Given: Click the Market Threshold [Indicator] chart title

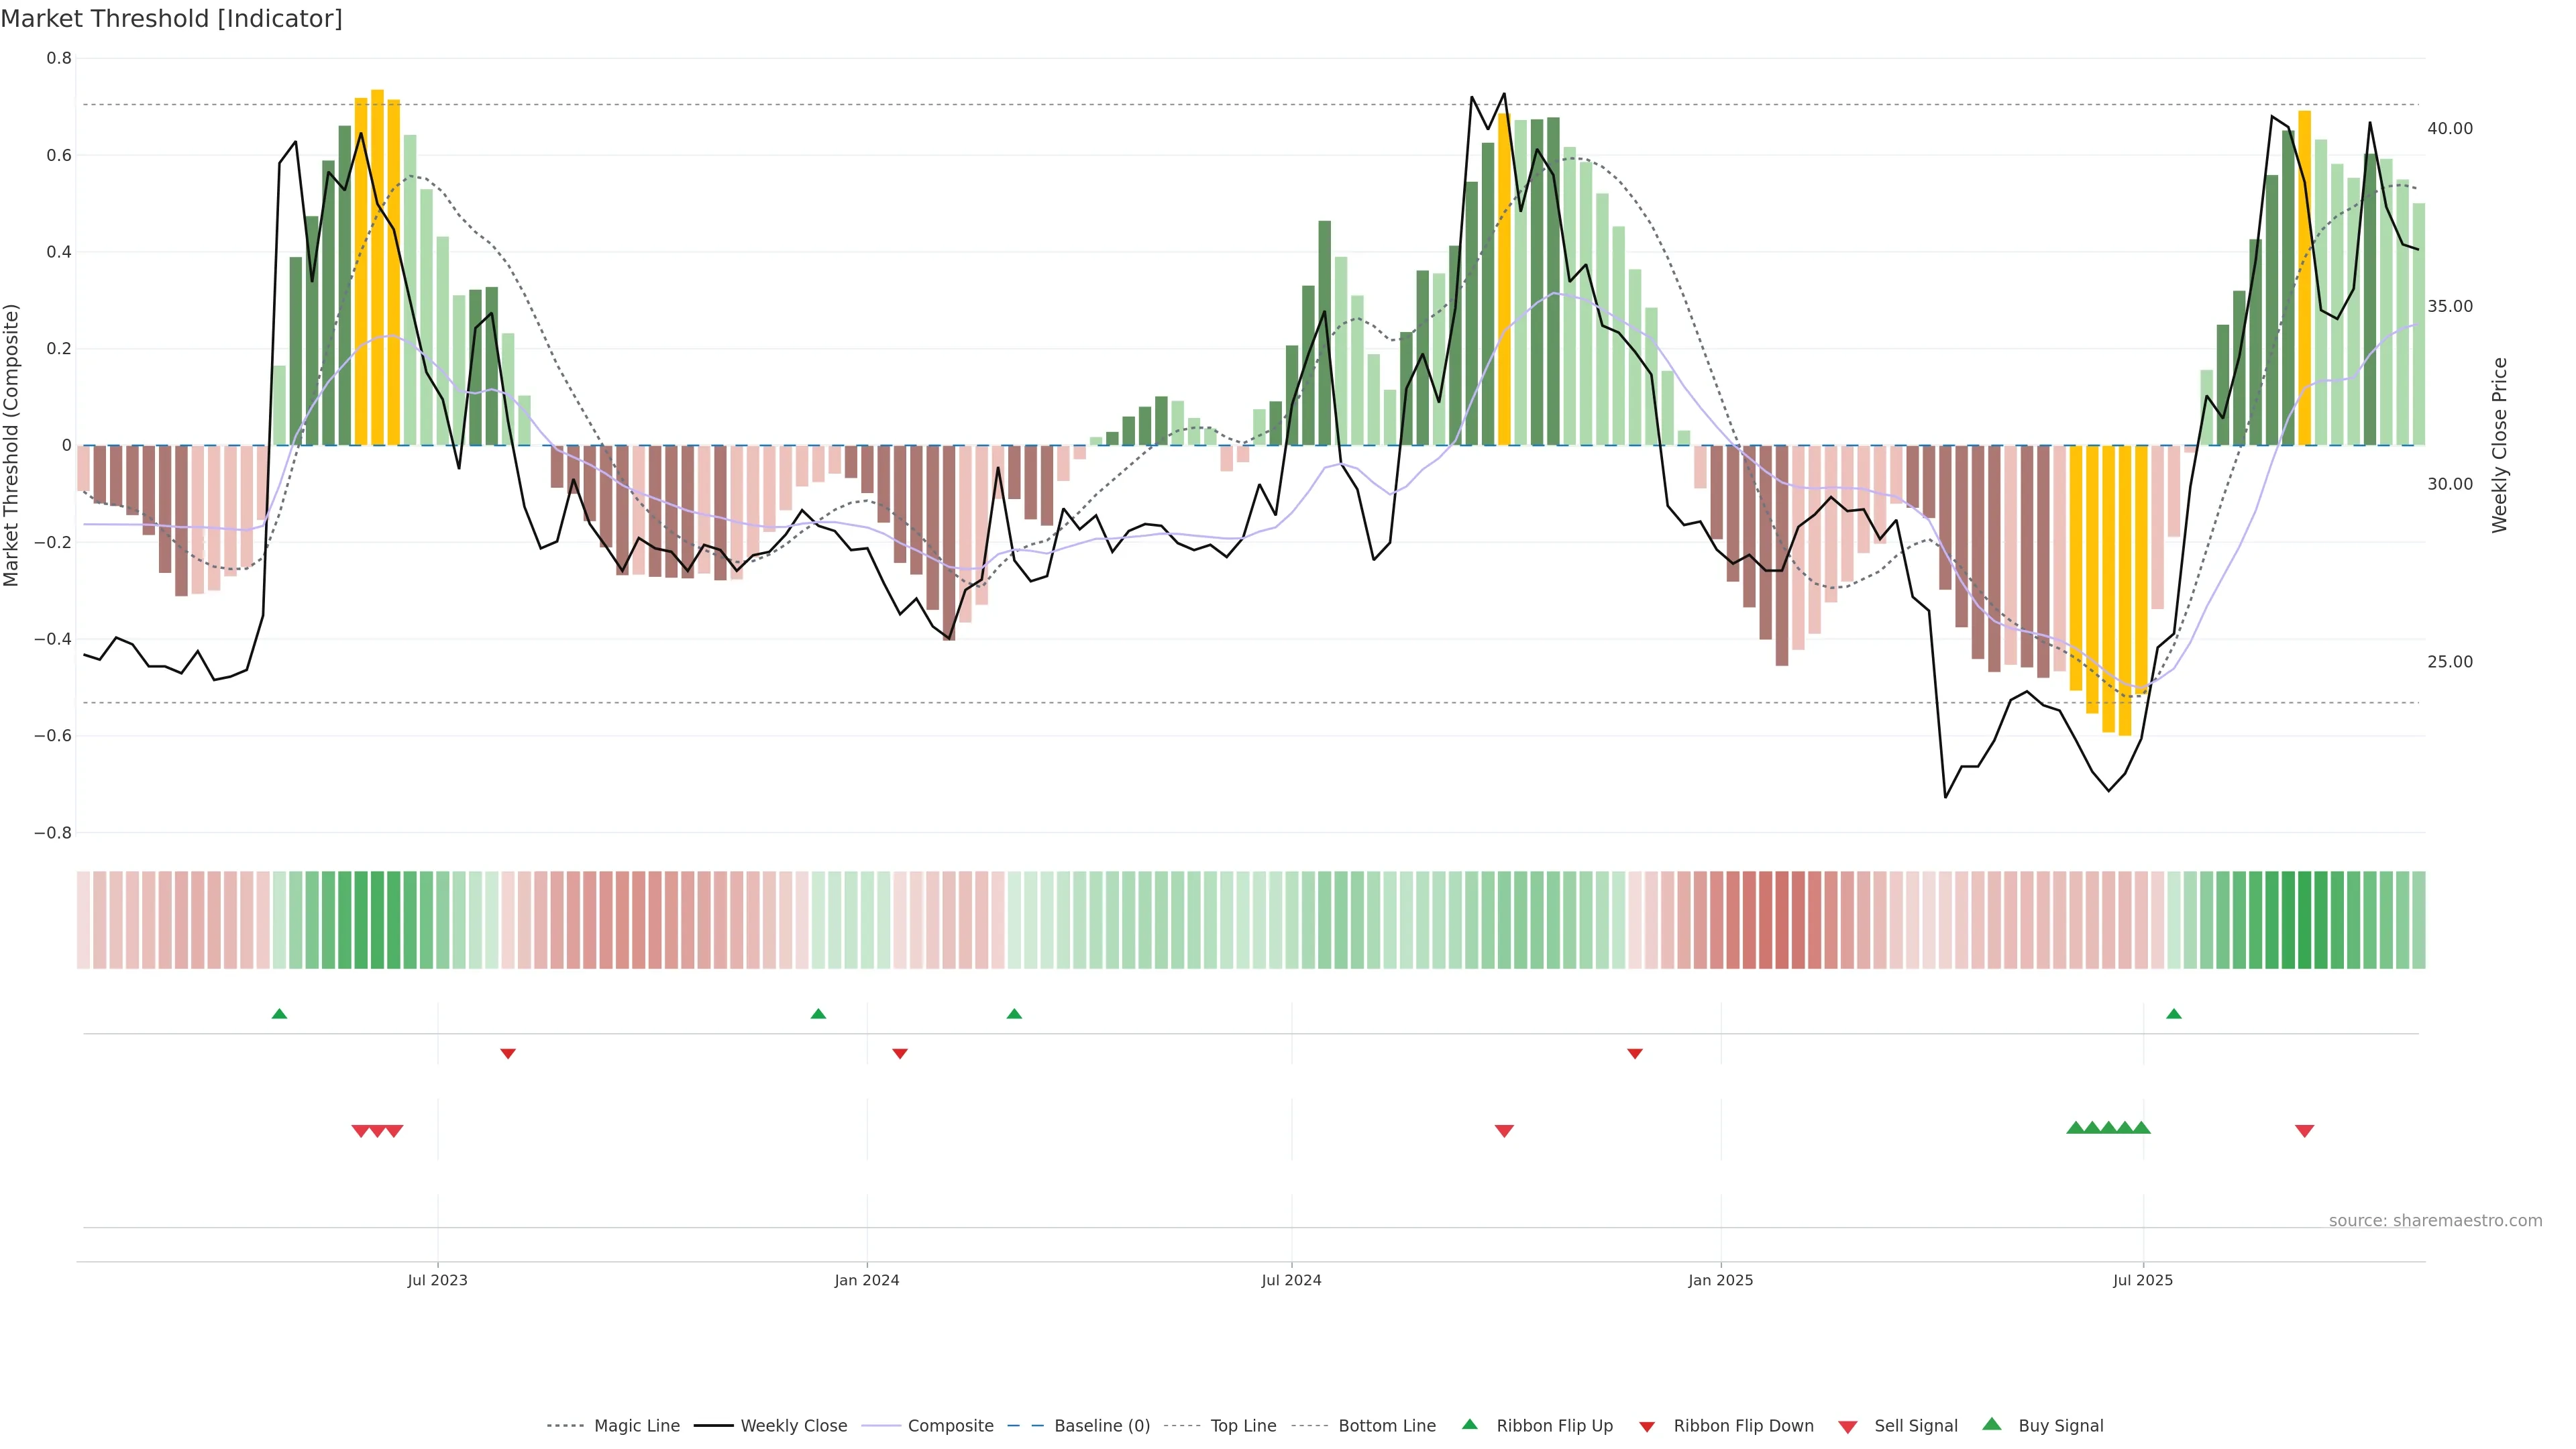Looking at the screenshot, I should (171, 19).
